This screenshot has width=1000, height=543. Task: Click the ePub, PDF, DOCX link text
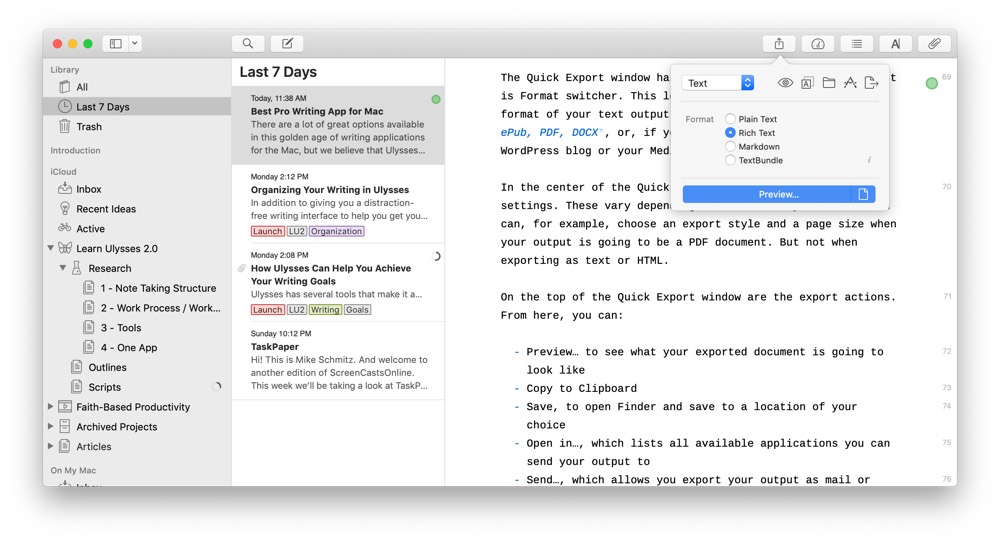coord(550,132)
